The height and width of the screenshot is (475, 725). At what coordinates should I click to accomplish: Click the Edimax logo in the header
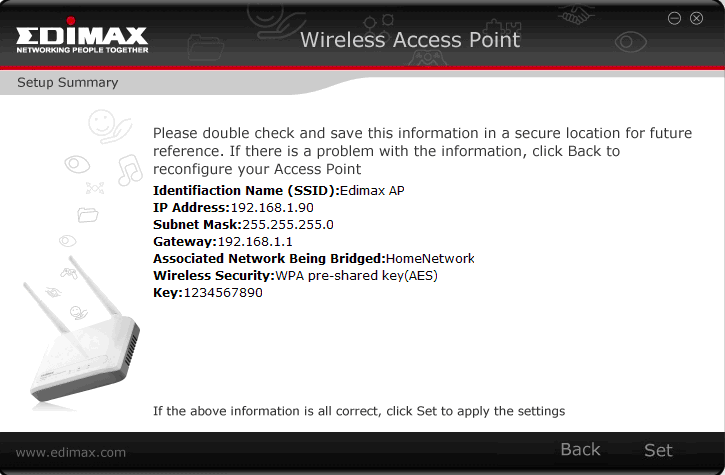(x=82, y=35)
